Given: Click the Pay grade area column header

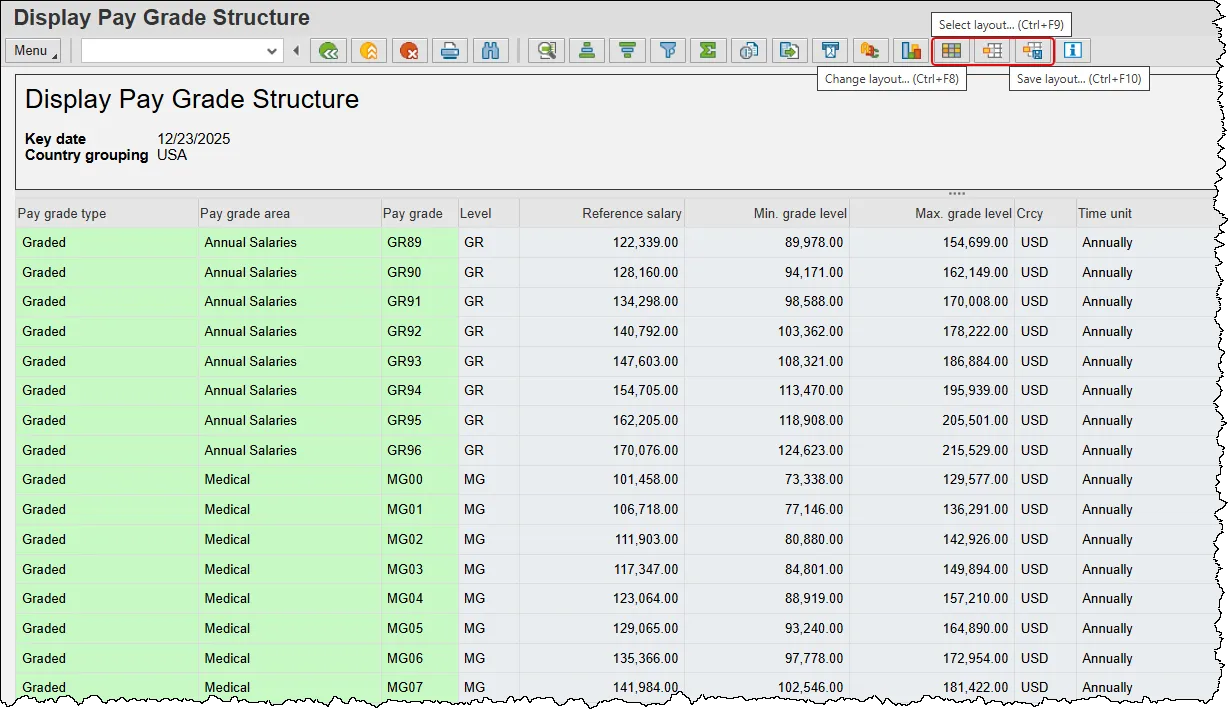Looking at the screenshot, I should (245, 213).
